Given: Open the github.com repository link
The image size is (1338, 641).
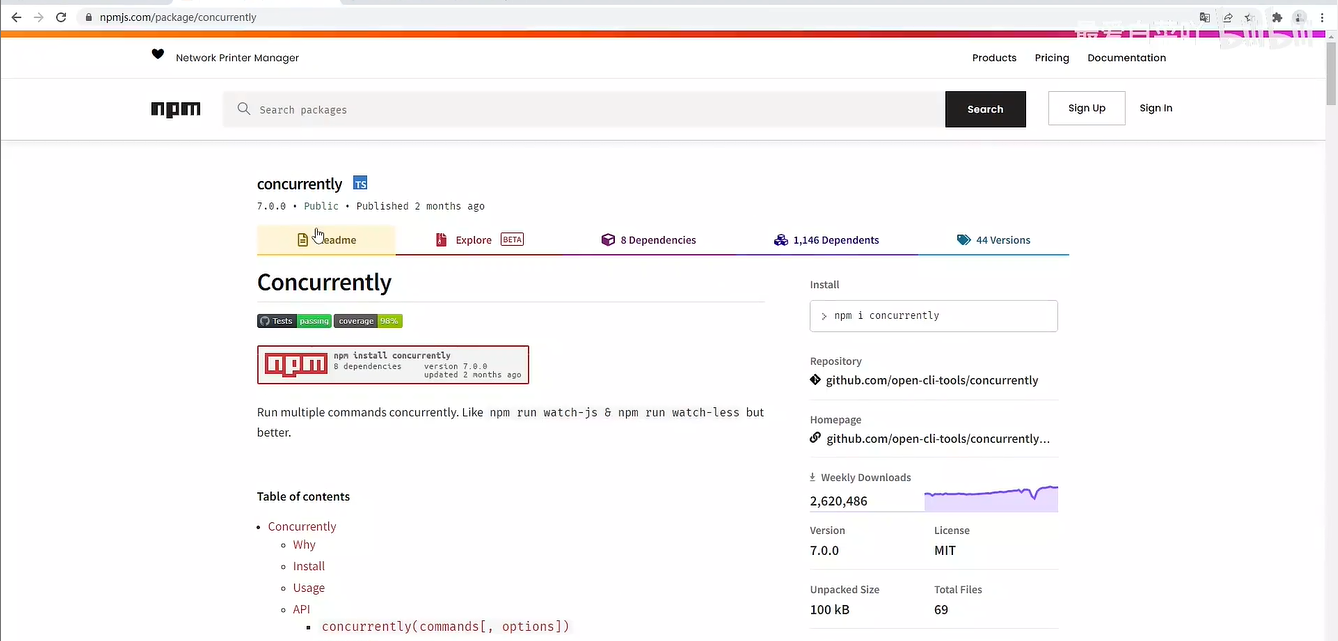Looking at the screenshot, I should 931,380.
